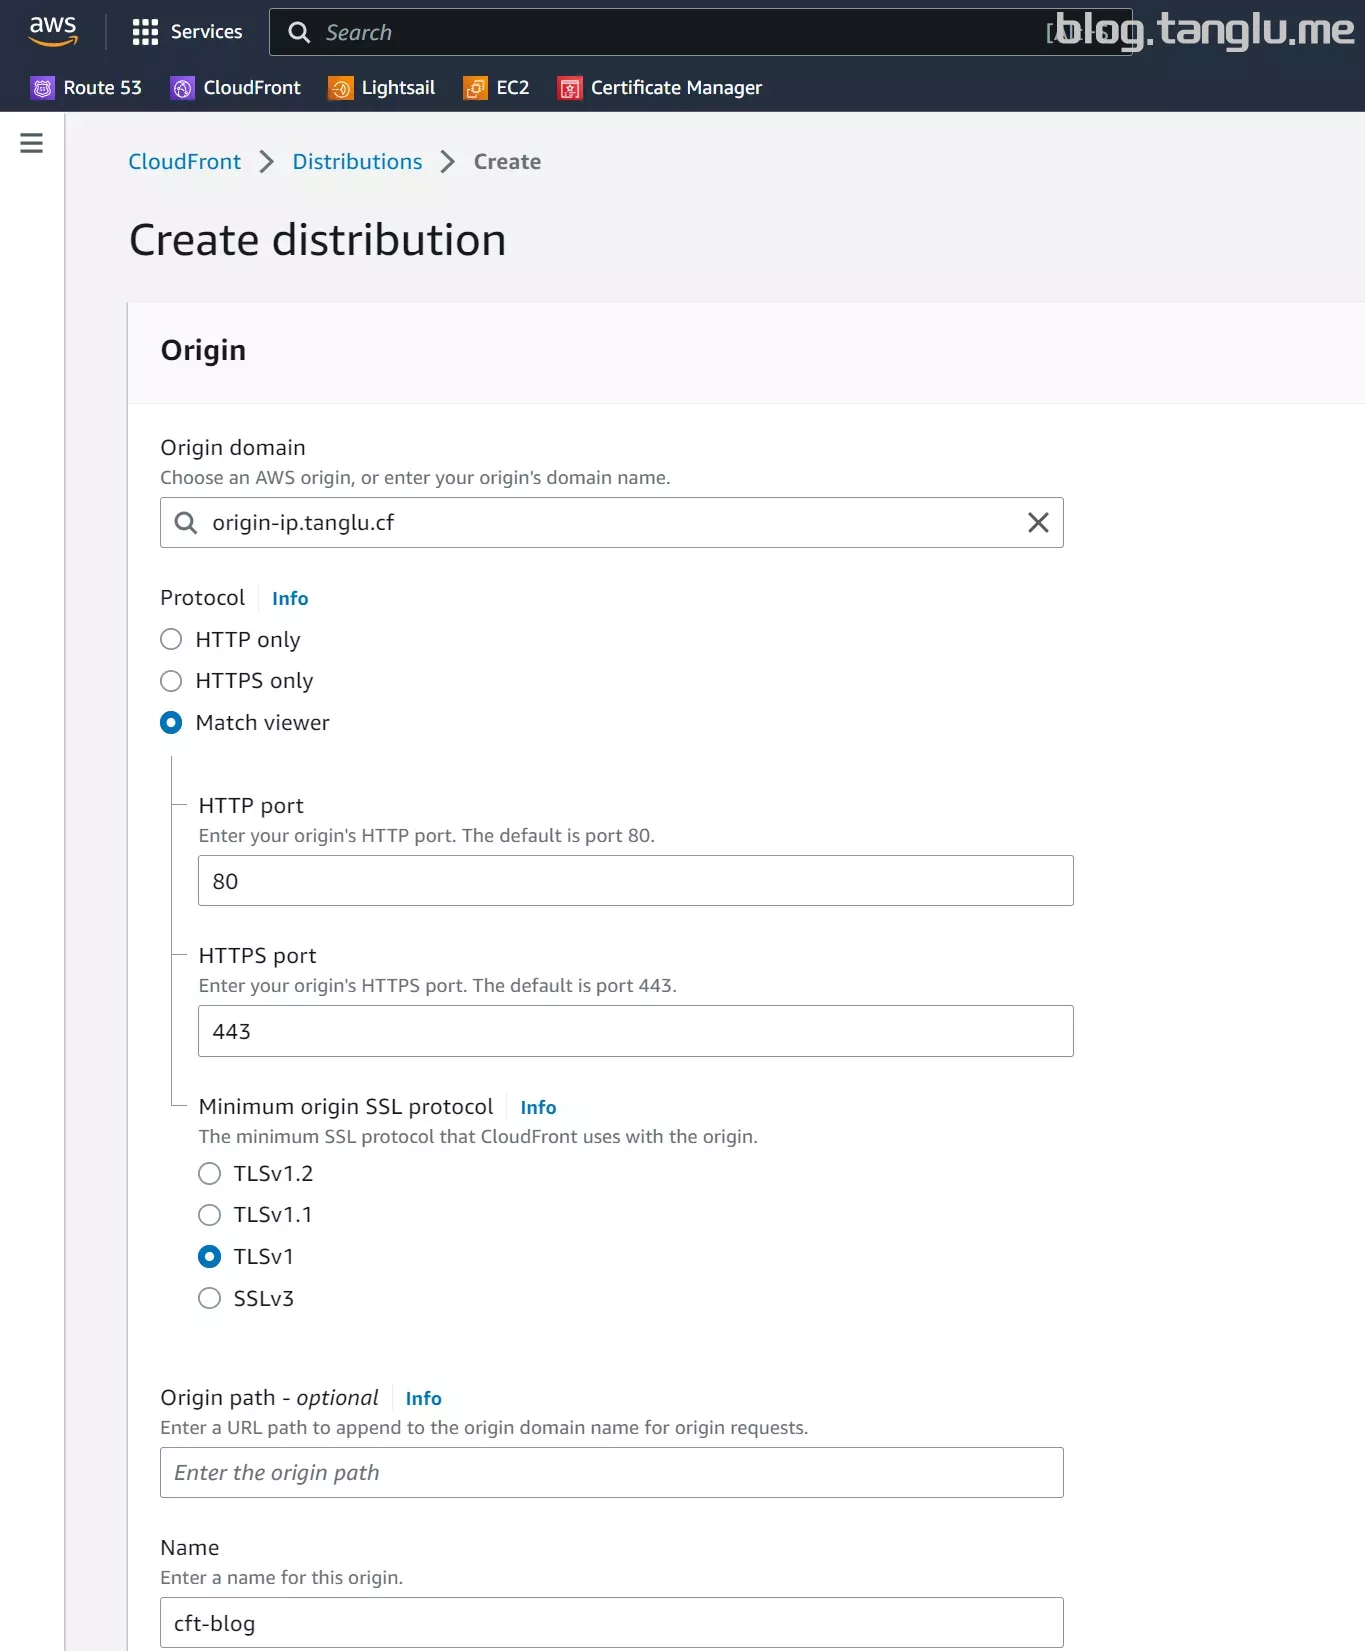Go to CloudFront breadcrumb link
The width and height of the screenshot is (1365, 1651).
click(x=184, y=162)
